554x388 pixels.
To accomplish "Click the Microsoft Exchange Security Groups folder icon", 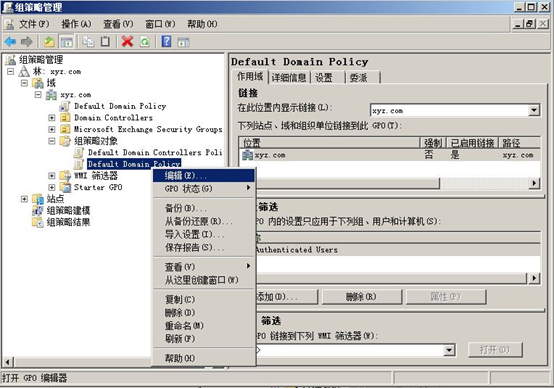I will 65,129.
